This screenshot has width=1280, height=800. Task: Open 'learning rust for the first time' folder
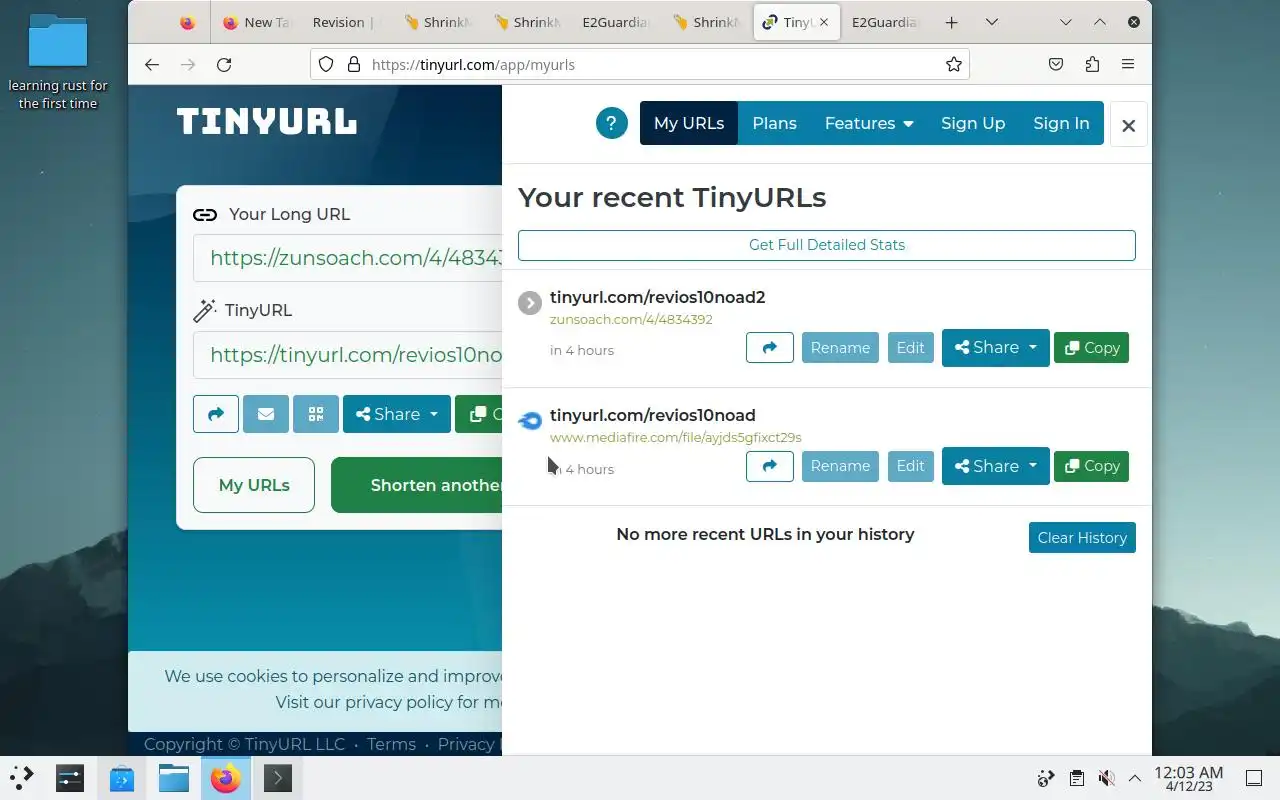point(58,62)
